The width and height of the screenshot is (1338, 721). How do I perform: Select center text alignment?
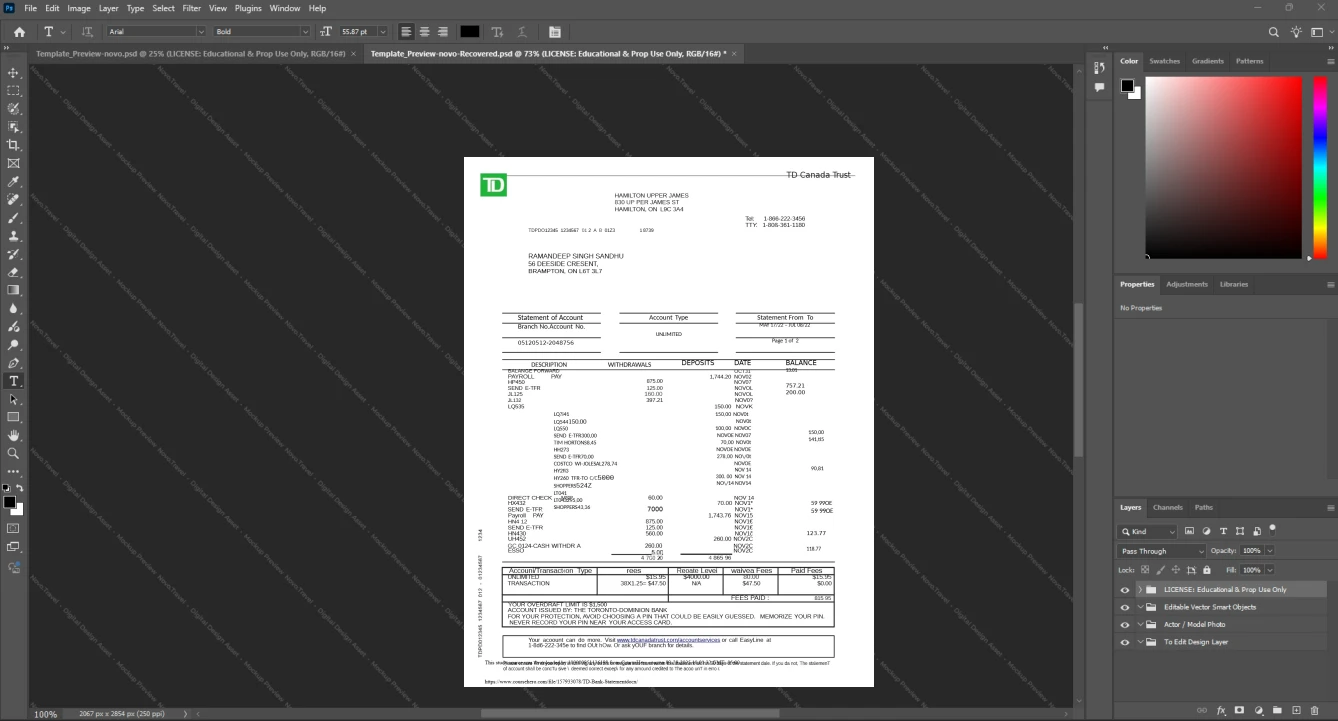tap(424, 32)
